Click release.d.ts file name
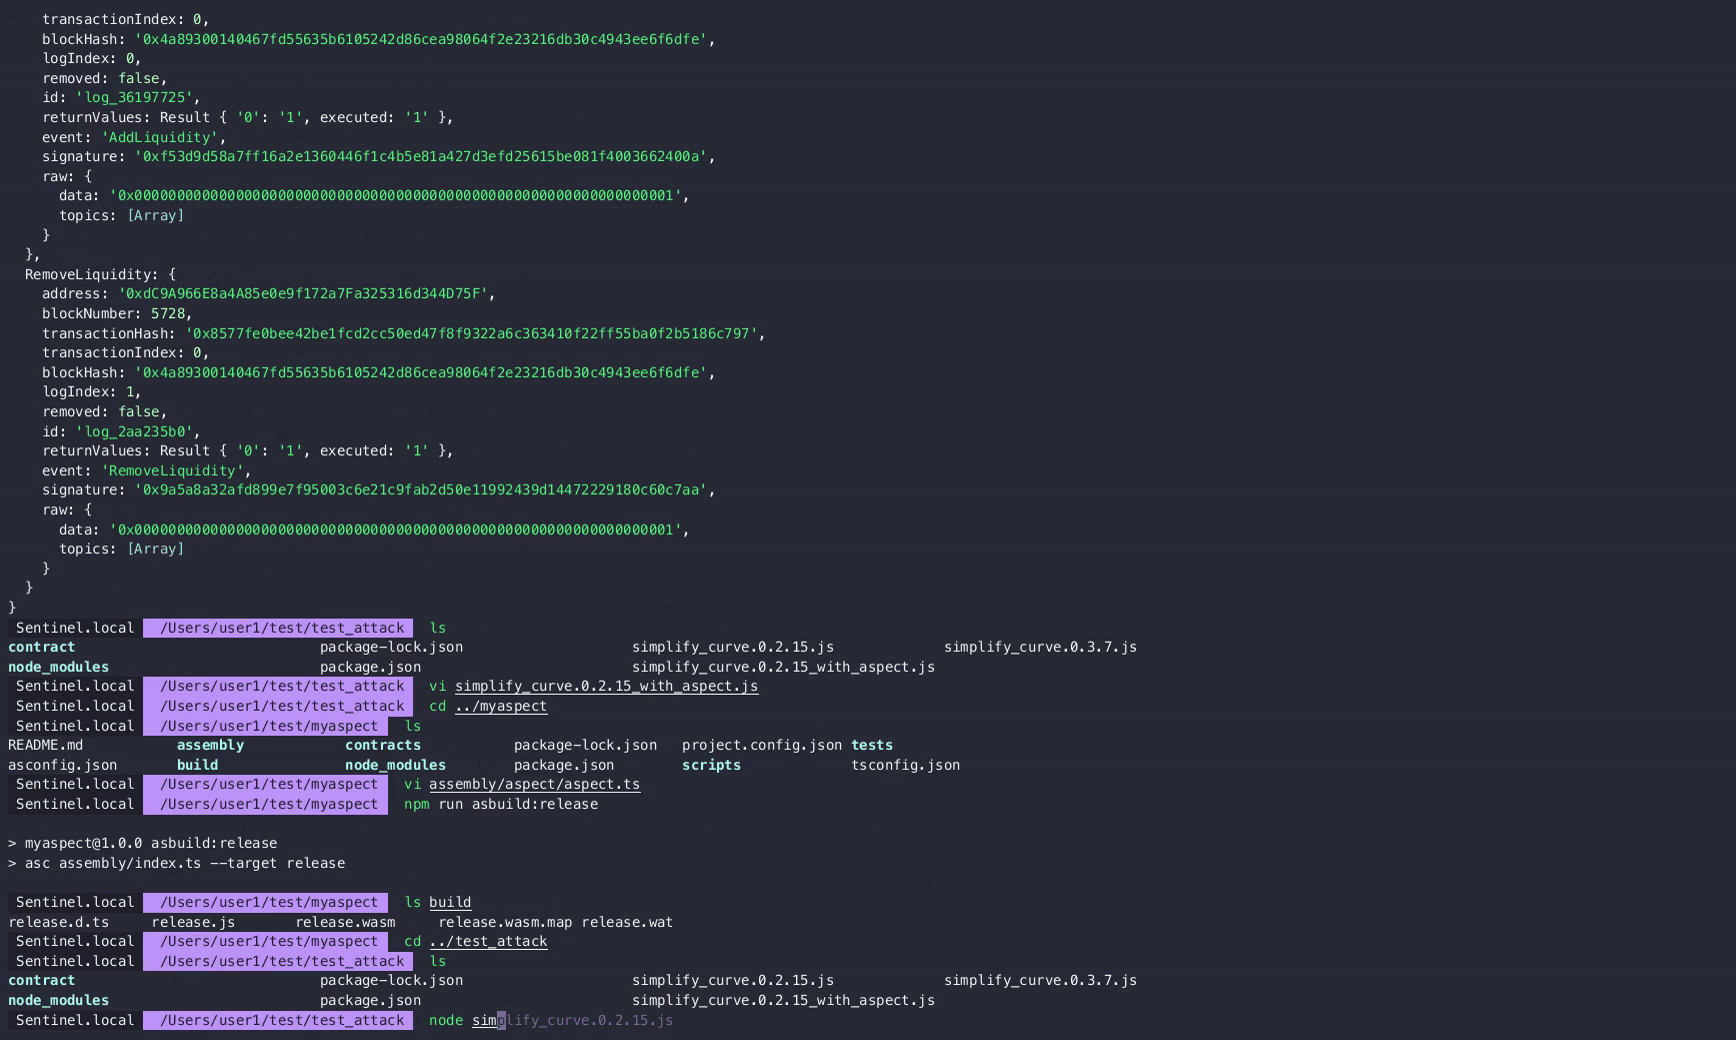The height and width of the screenshot is (1040, 1736). [x=58, y=922]
